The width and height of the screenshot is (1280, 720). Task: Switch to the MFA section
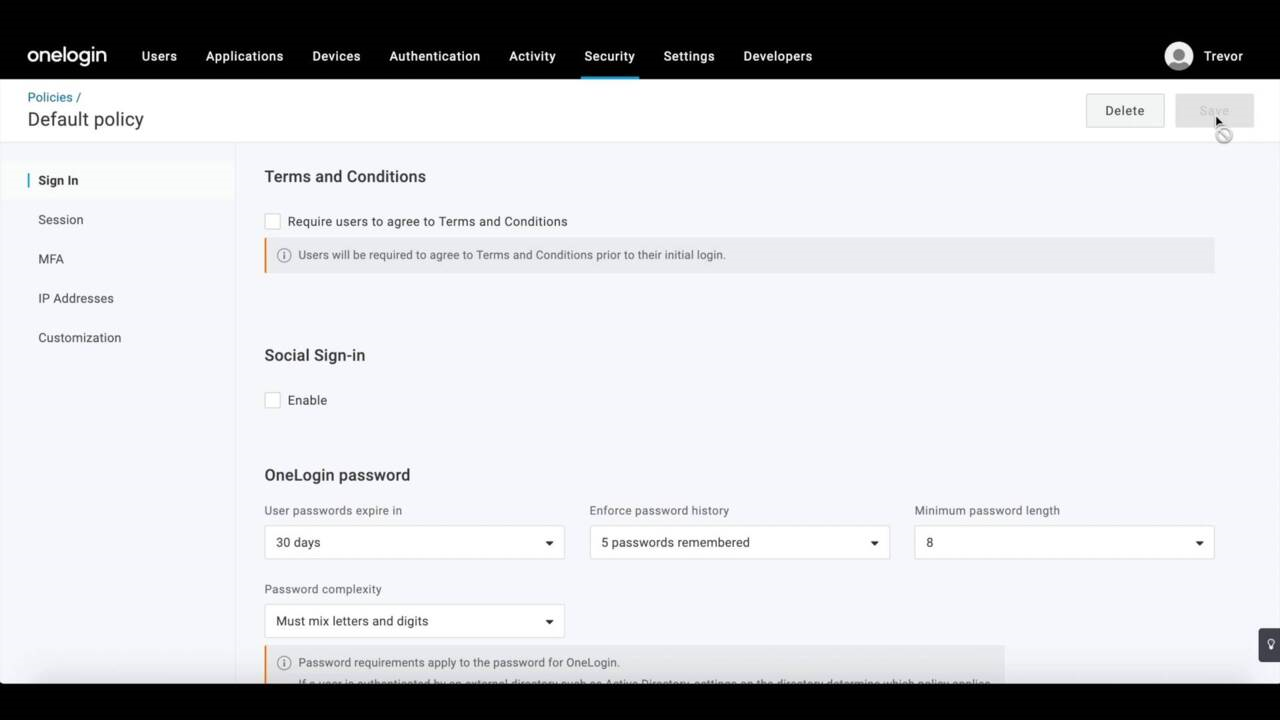click(x=51, y=259)
